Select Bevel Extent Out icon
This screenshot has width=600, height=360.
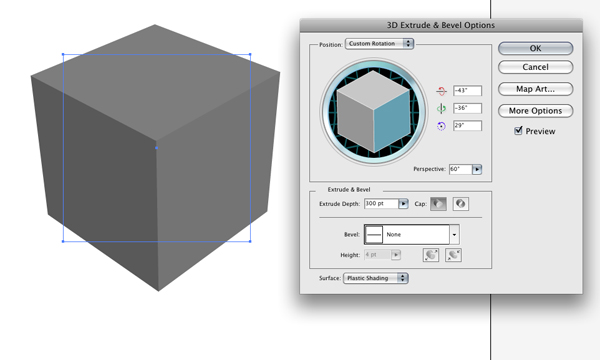click(431, 255)
